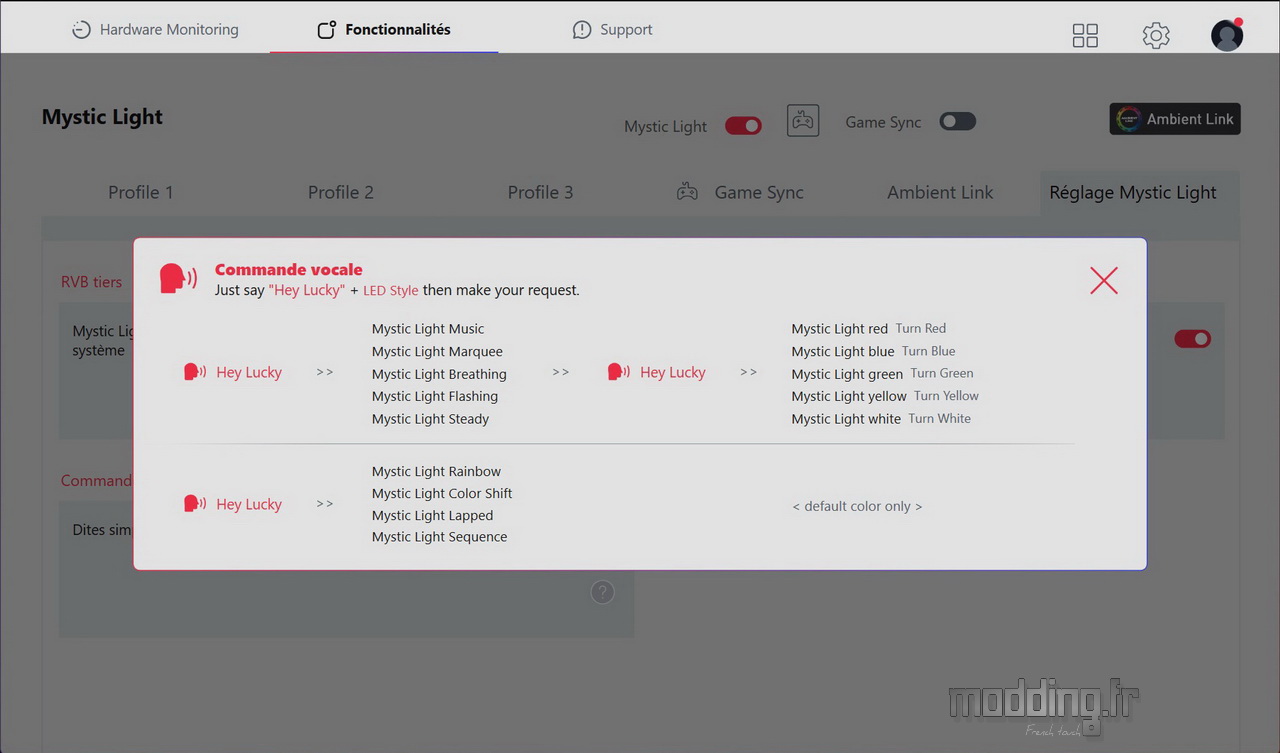Click the Hardware Monitoring gauge icon

(x=81, y=30)
